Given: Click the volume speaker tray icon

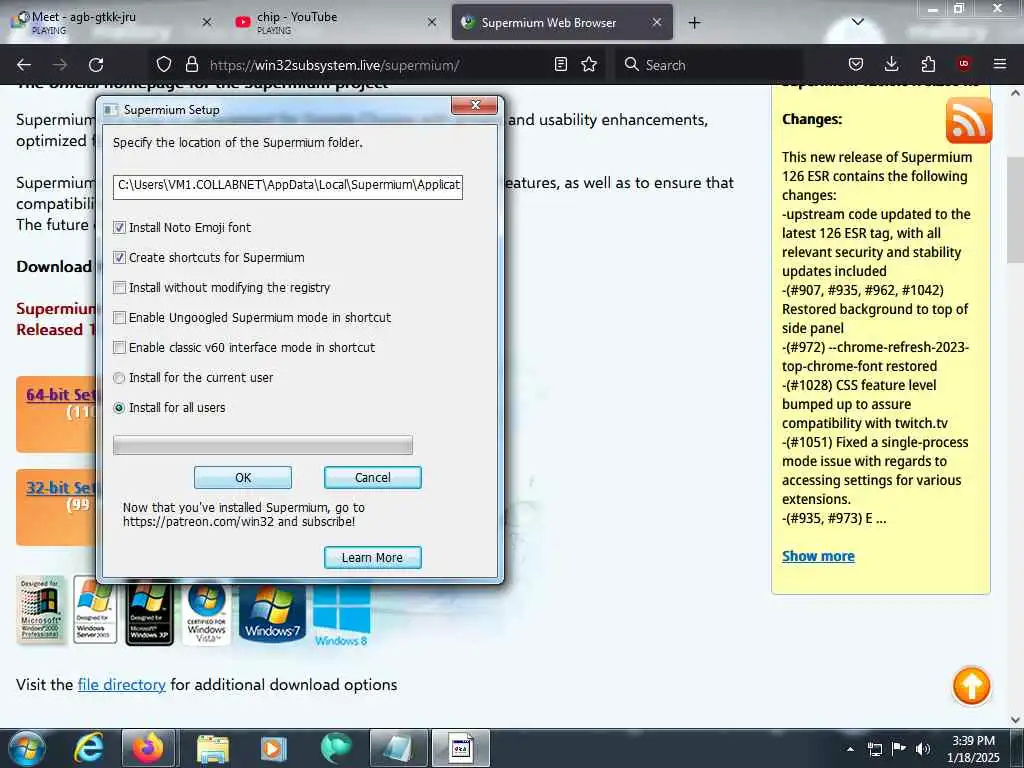Looking at the screenshot, I should pyautogui.click(x=923, y=749).
